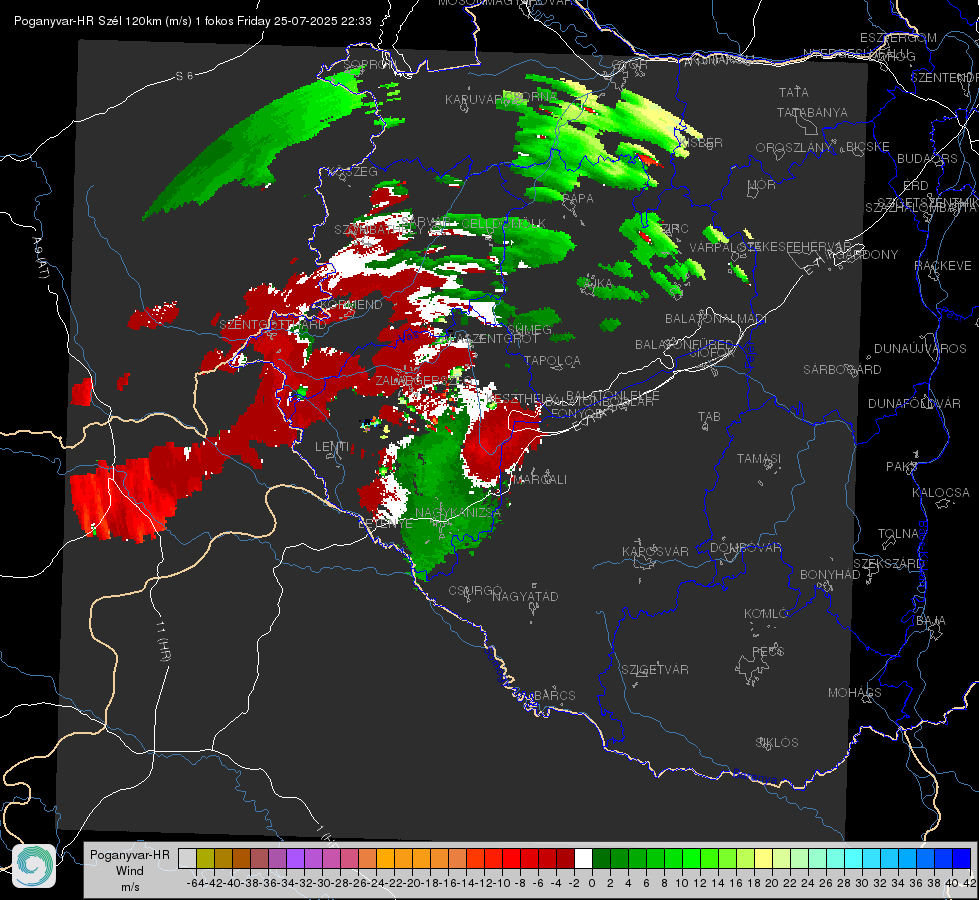Select the S 6 road label

click(x=184, y=76)
